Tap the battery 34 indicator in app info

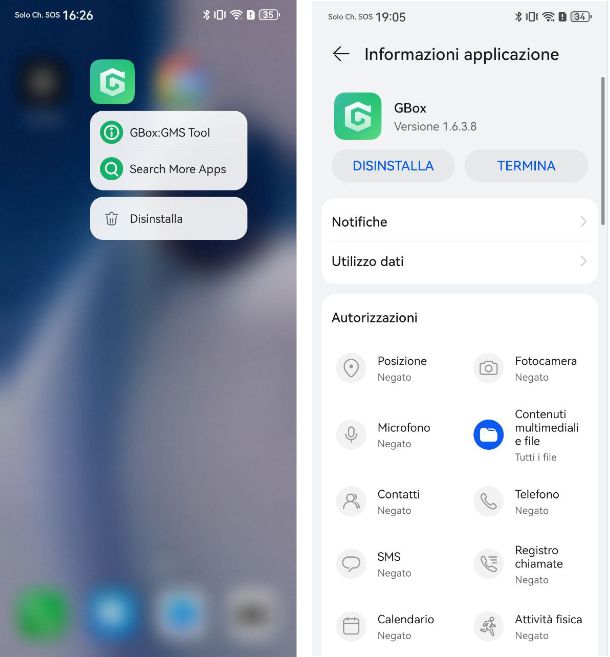point(581,16)
